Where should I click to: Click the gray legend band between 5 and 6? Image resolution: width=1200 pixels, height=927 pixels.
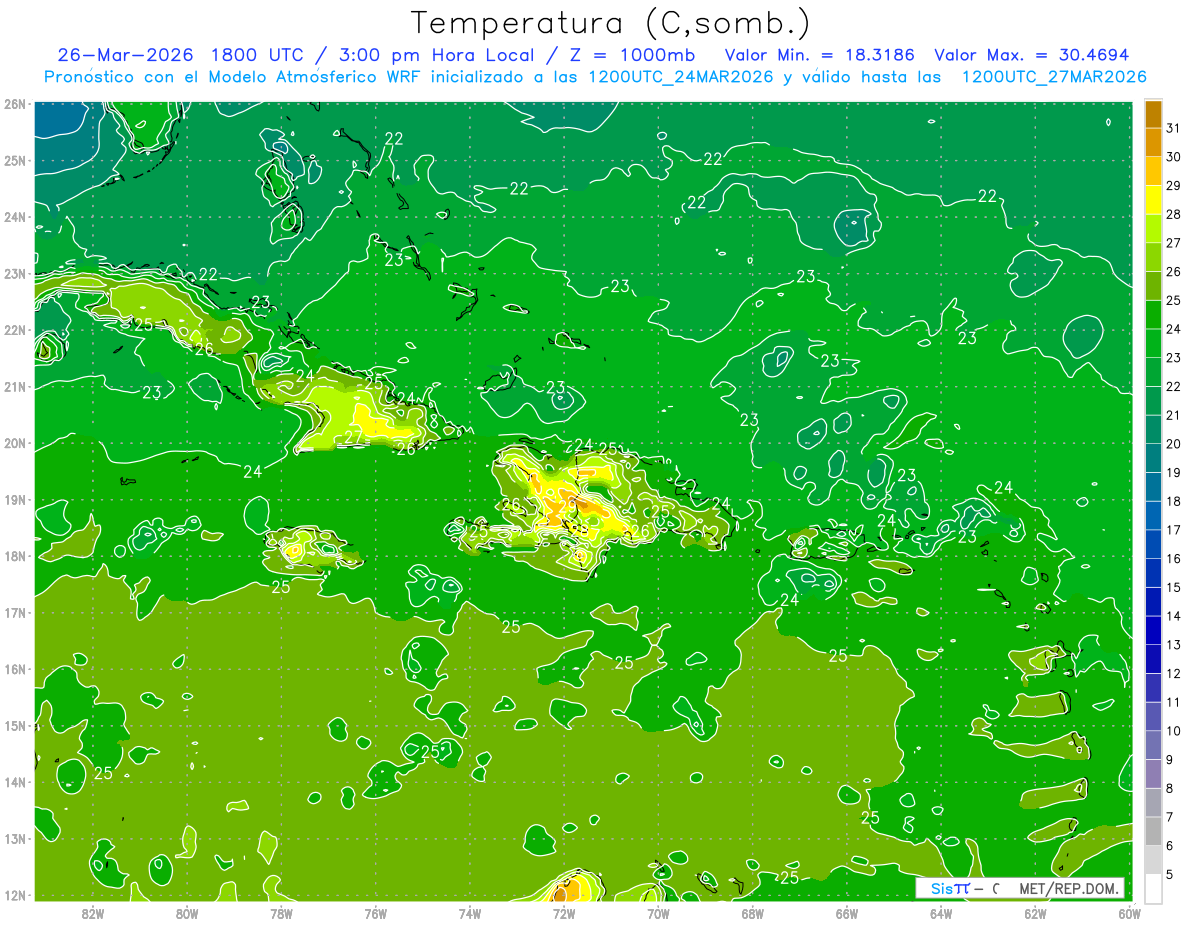click(1153, 860)
